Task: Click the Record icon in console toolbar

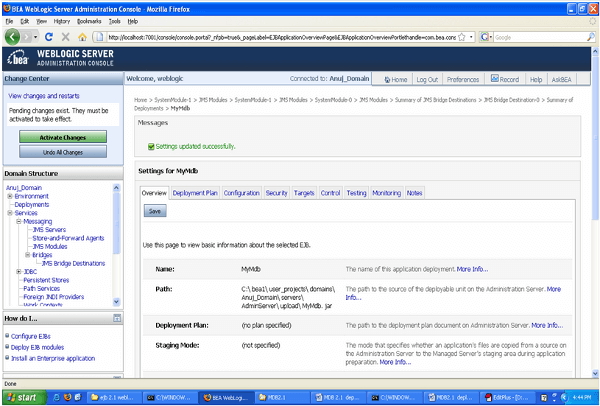Action: (x=495, y=78)
